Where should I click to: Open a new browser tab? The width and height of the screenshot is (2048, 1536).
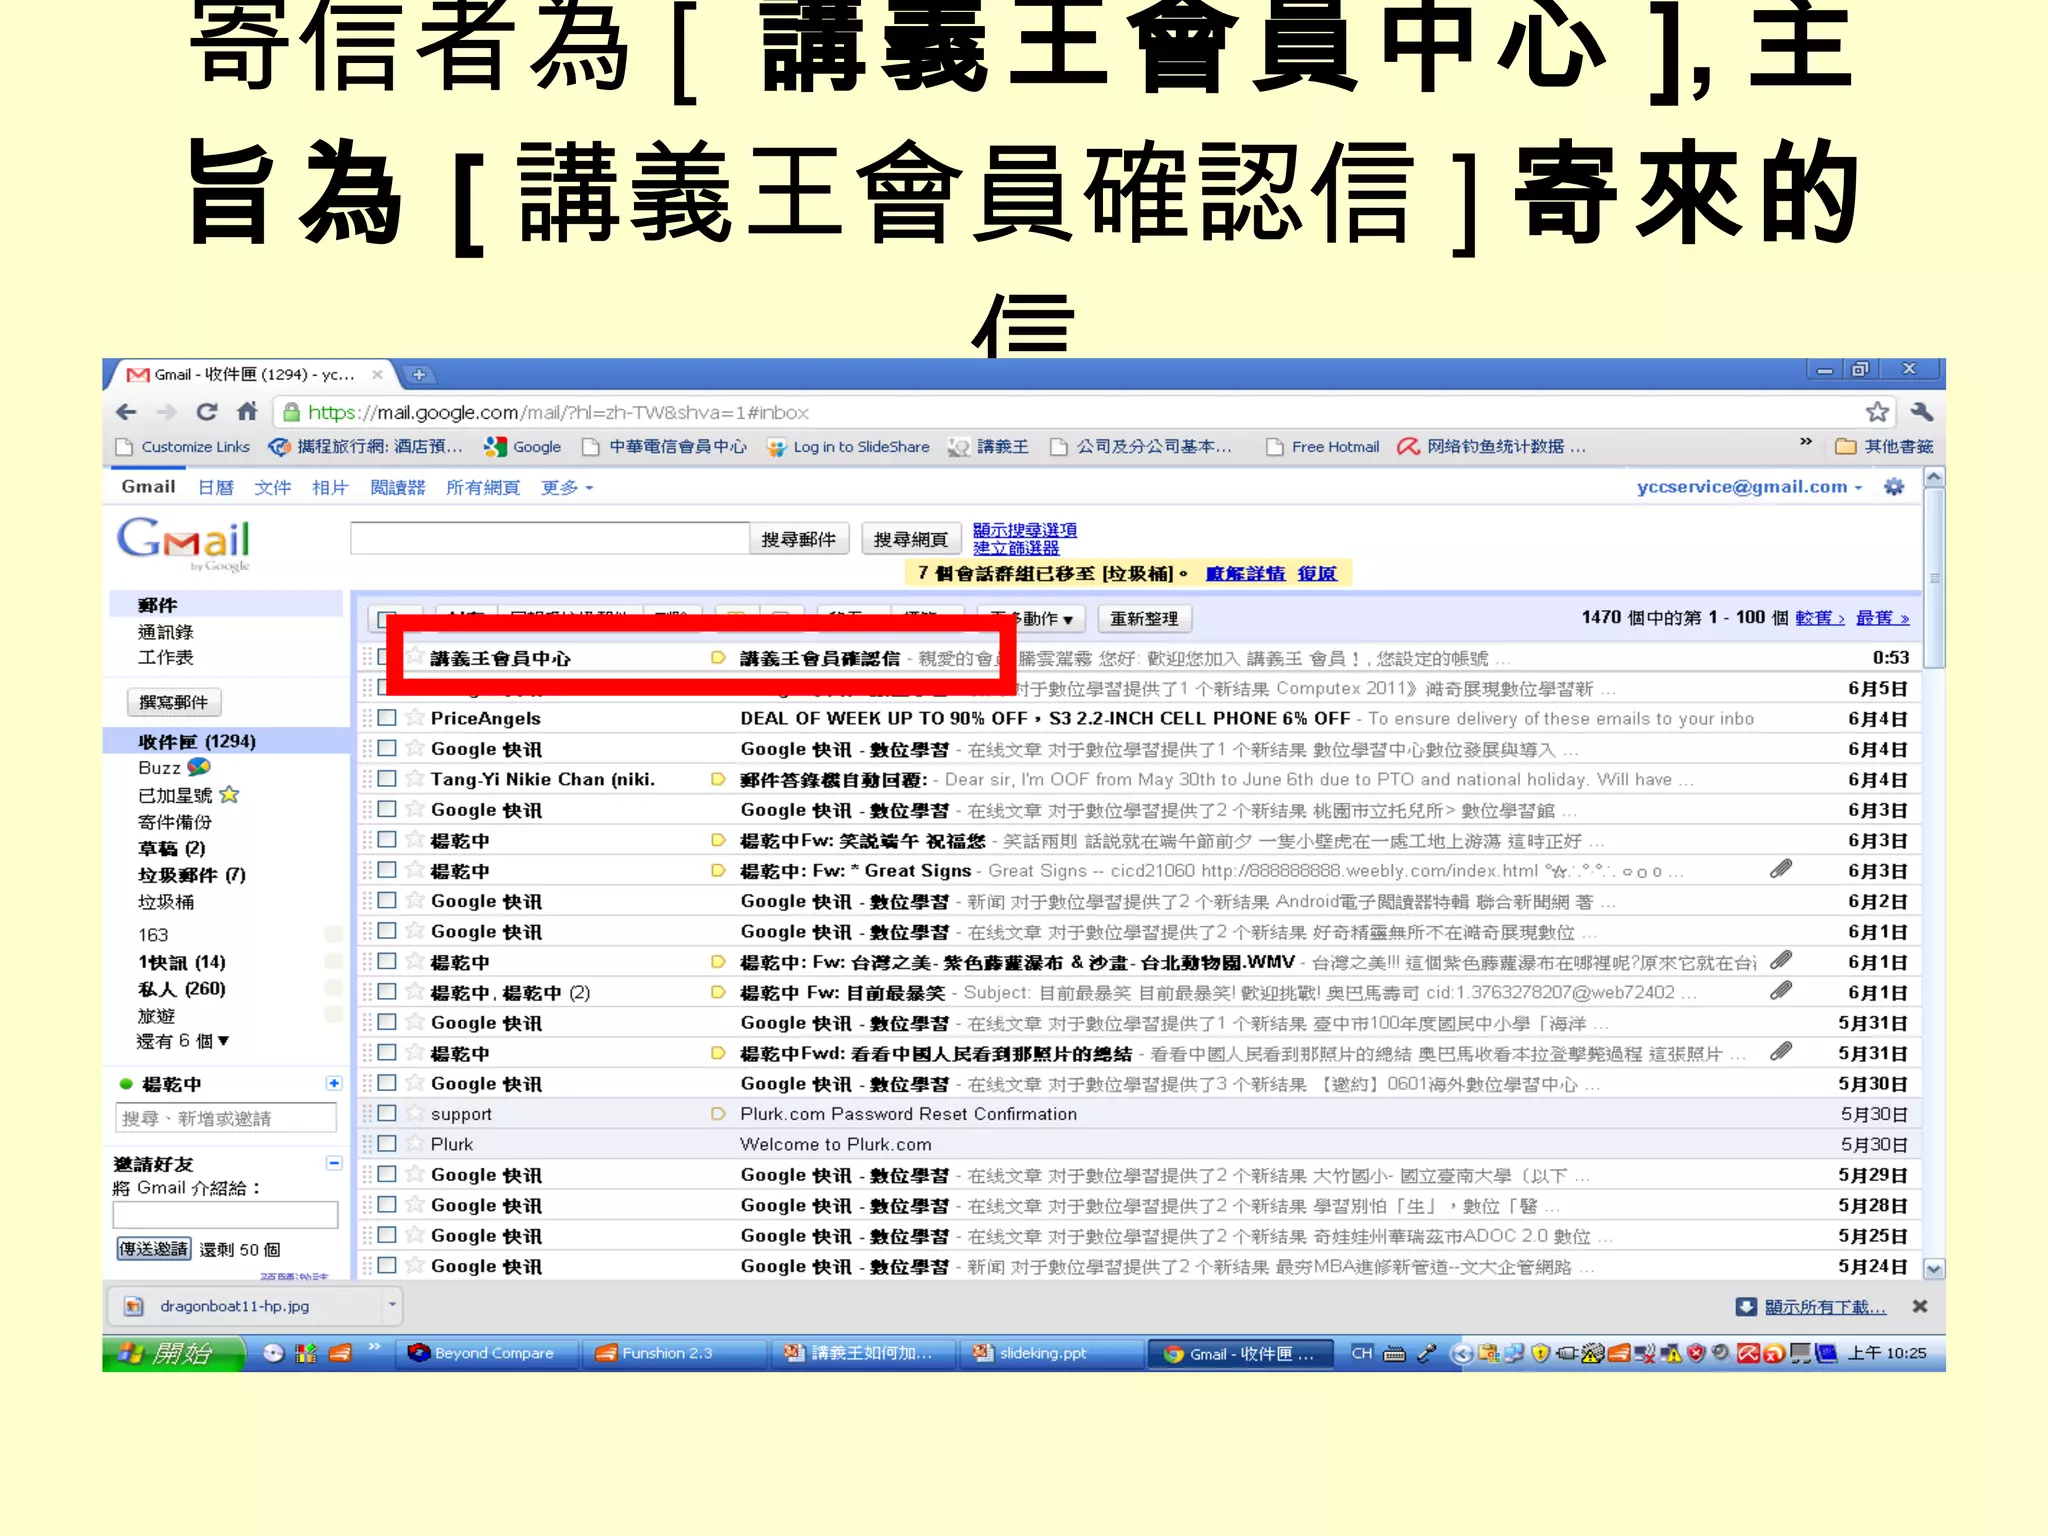click(419, 375)
